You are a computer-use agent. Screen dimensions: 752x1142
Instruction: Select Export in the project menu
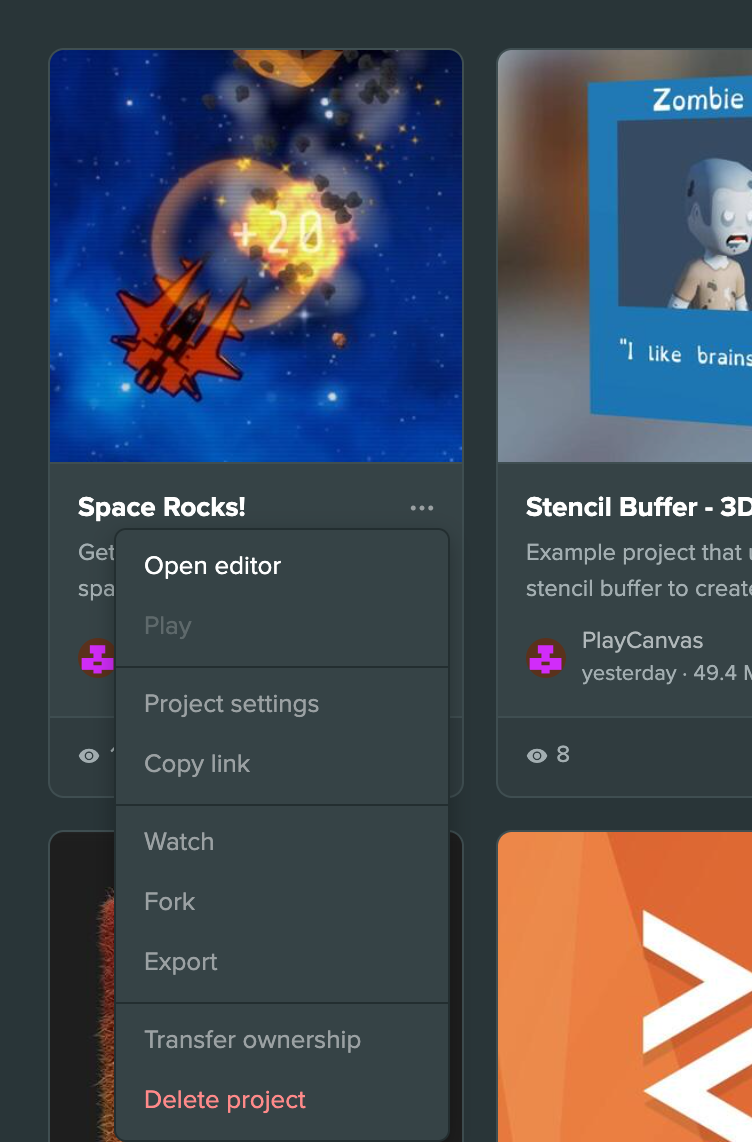coord(282,961)
